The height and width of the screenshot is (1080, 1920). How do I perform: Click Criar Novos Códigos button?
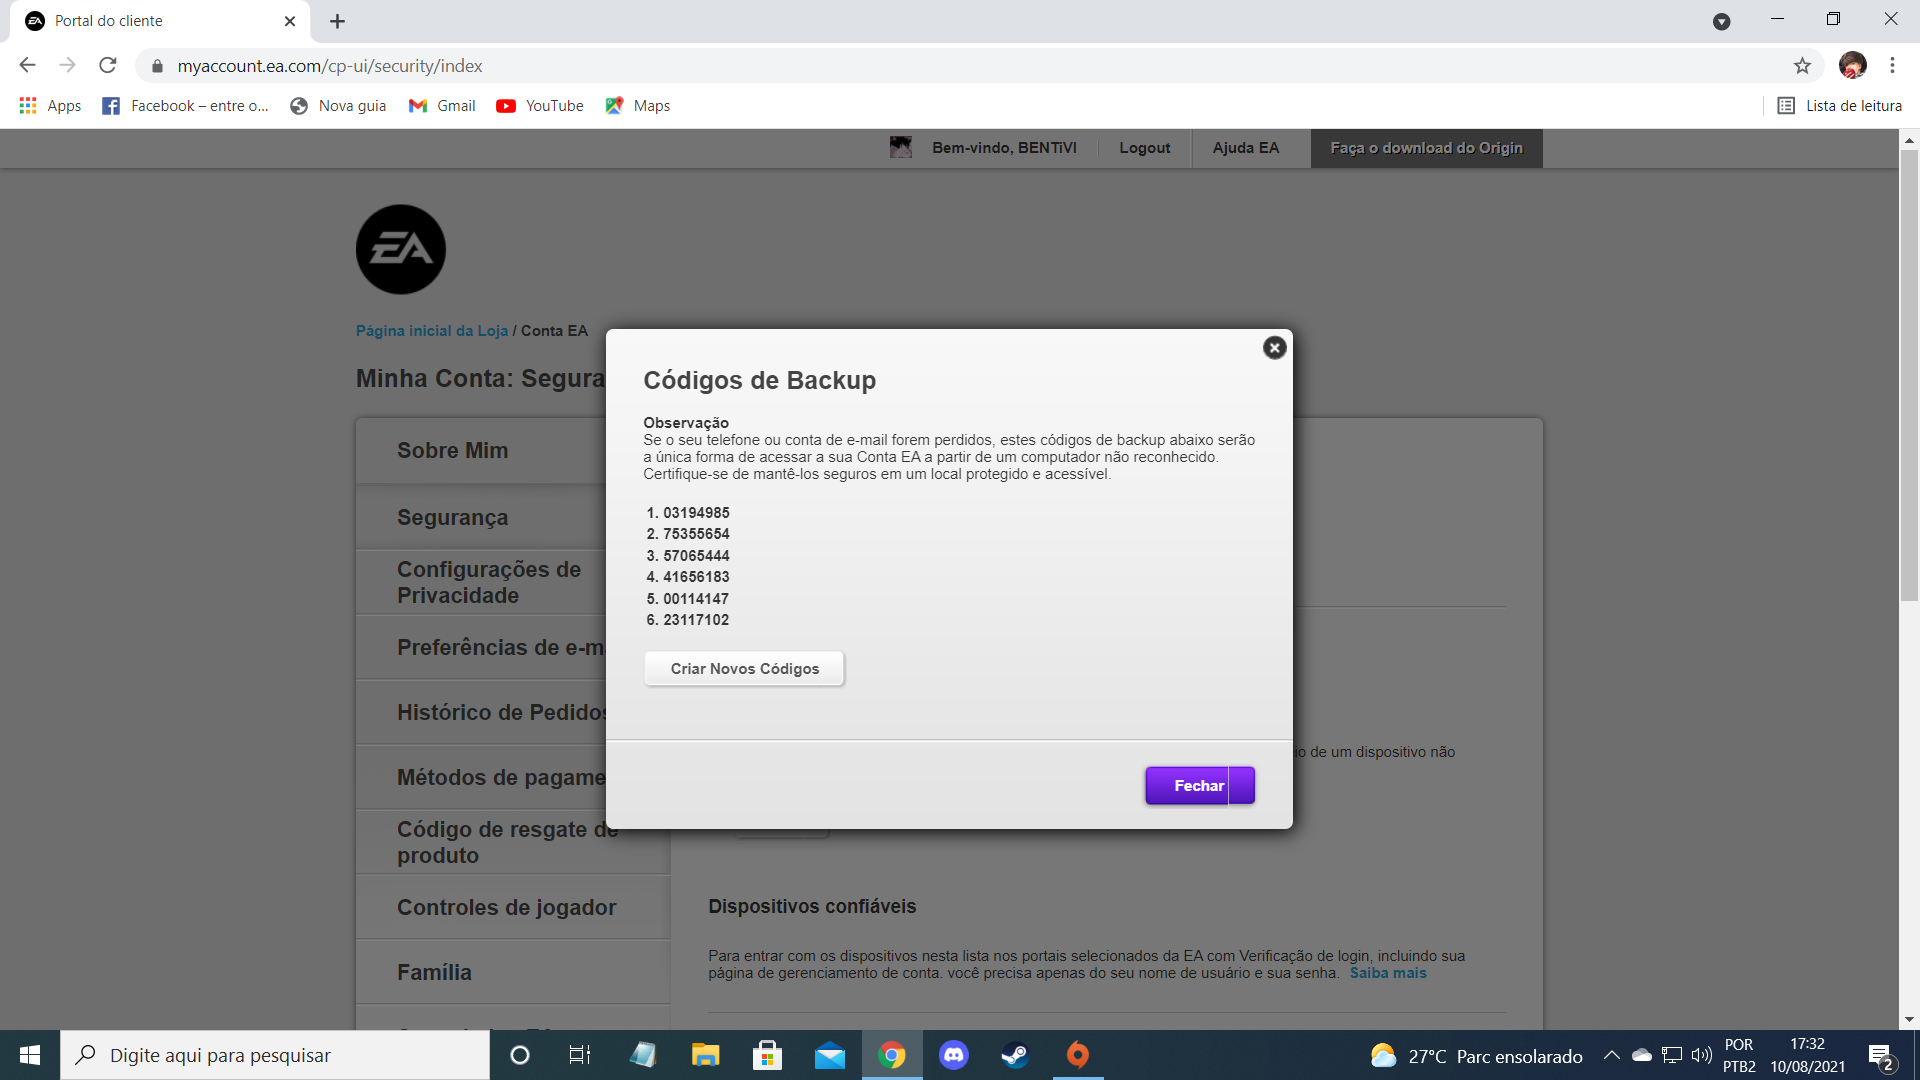tap(744, 669)
